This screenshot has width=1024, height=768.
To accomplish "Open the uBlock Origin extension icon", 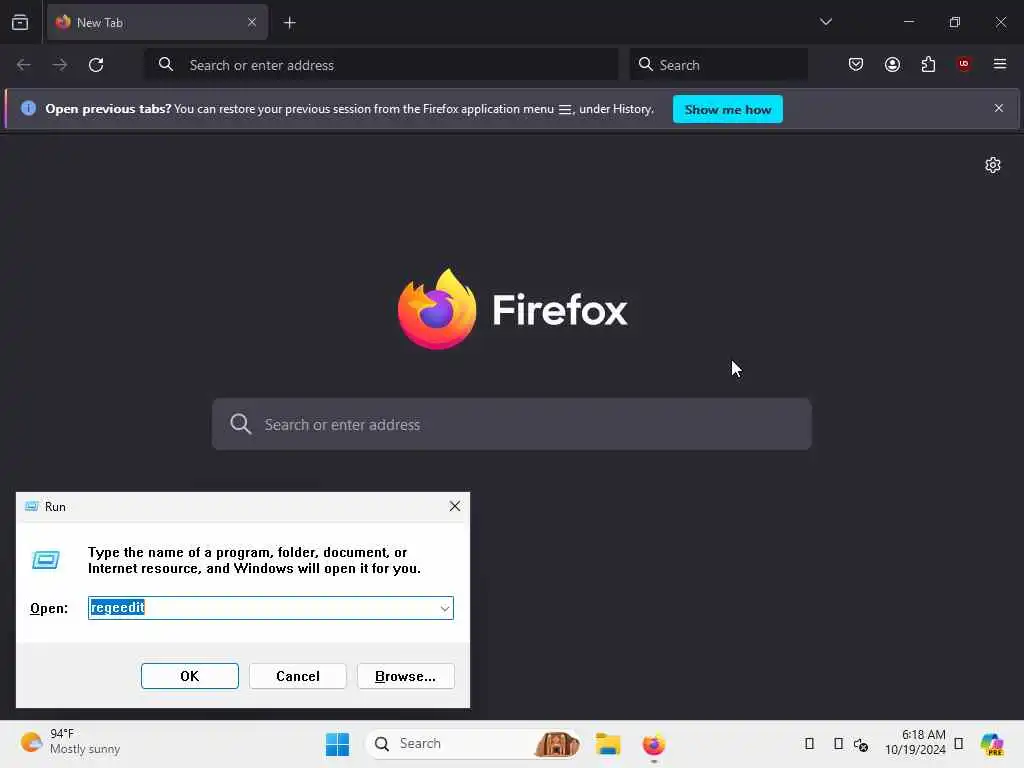I will click(964, 64).
